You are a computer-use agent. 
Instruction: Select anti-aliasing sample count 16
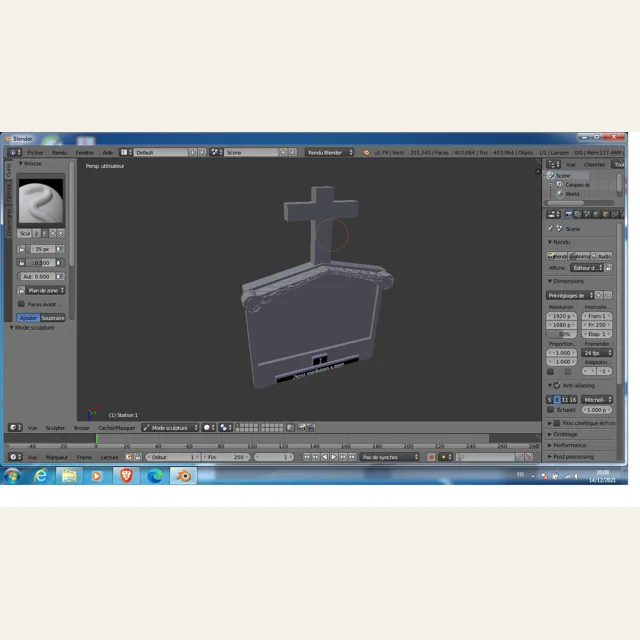573,400
